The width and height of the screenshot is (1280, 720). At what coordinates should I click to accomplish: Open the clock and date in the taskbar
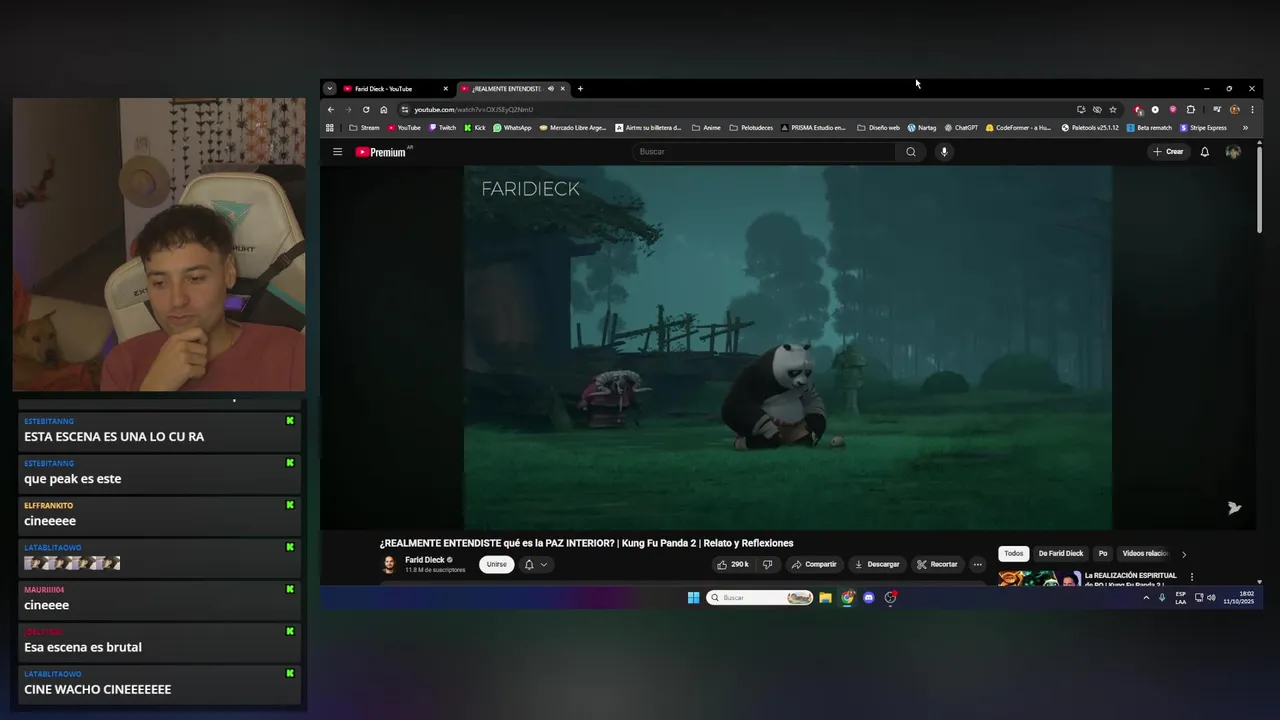pyautogui.click(x=1238, y=598)
